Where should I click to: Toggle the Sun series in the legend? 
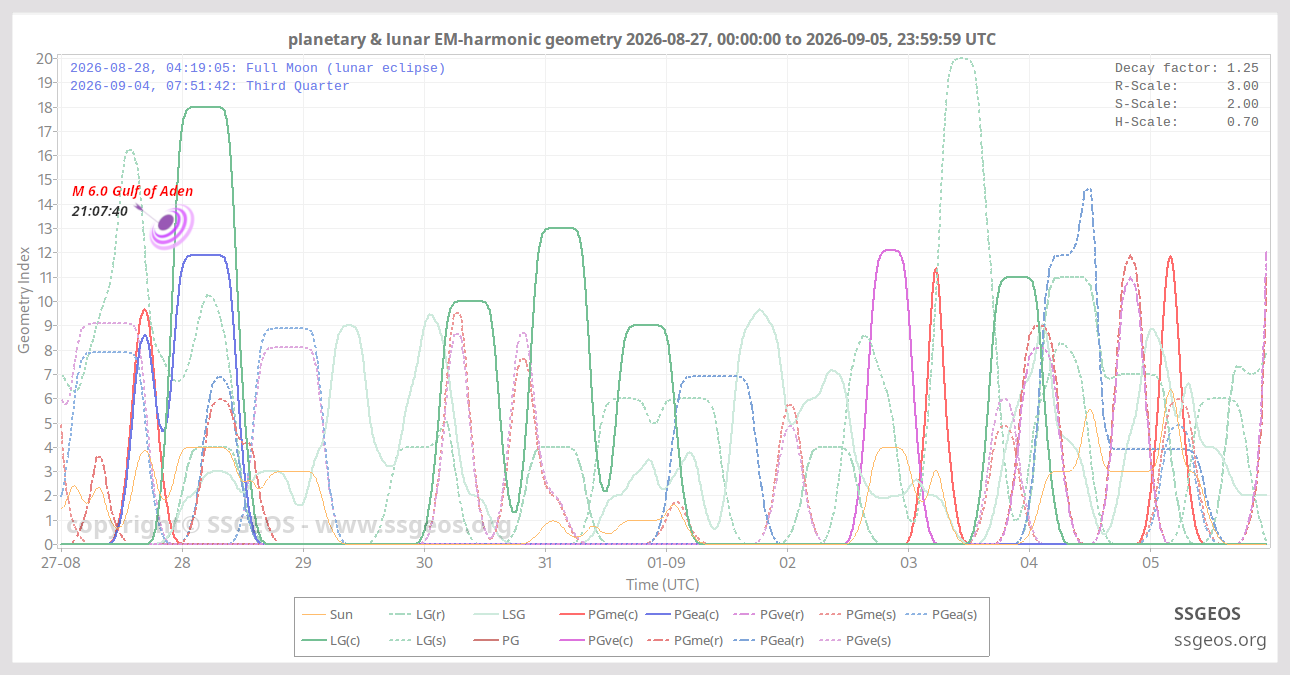click(326, 615)
